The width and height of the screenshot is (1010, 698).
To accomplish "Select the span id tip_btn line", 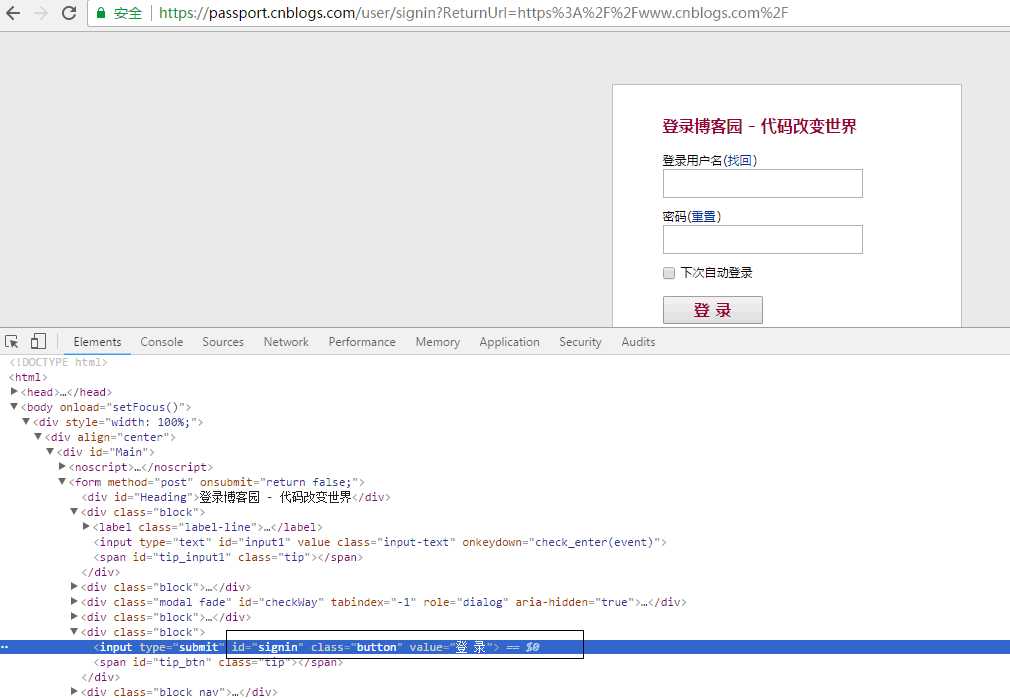I will (218, 662).
